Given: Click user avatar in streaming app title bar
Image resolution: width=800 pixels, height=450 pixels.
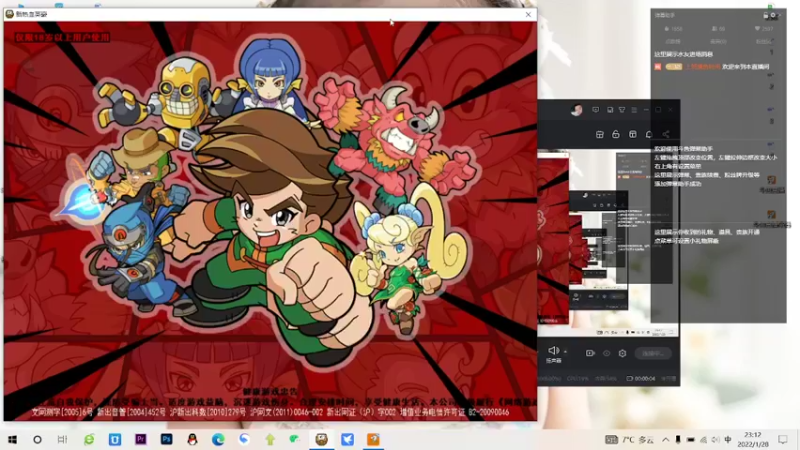Looking at the screenshot, I should (577, 110).
